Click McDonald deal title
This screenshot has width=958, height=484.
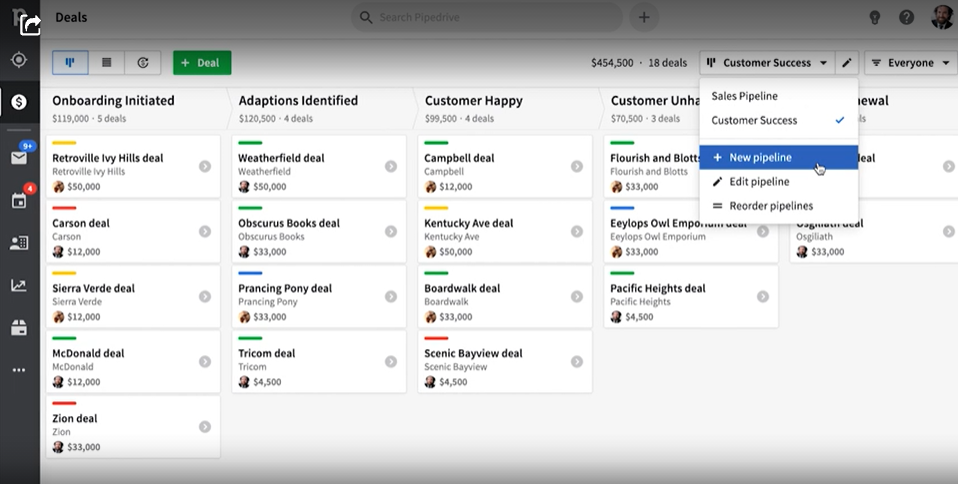(x=88, y=353)
